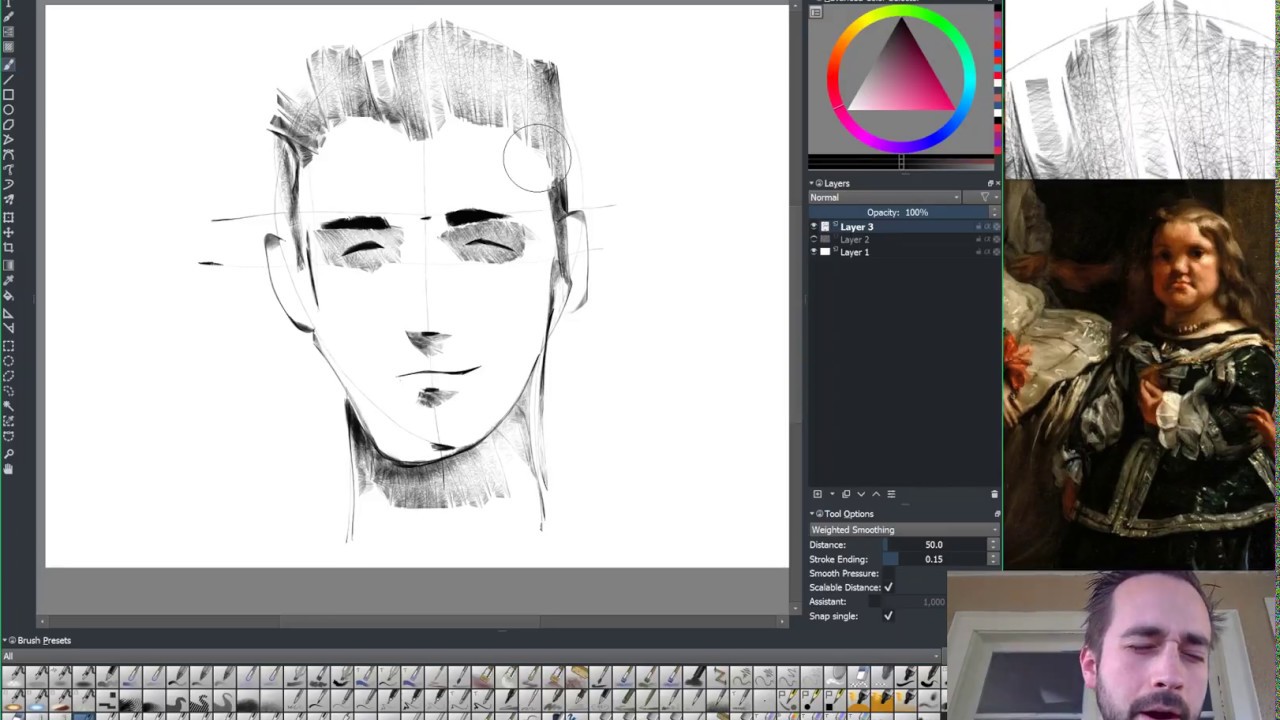Screen dimensions: 1280x720
Task: Step the layer Opacity value
Action: (x=994, y=212)
